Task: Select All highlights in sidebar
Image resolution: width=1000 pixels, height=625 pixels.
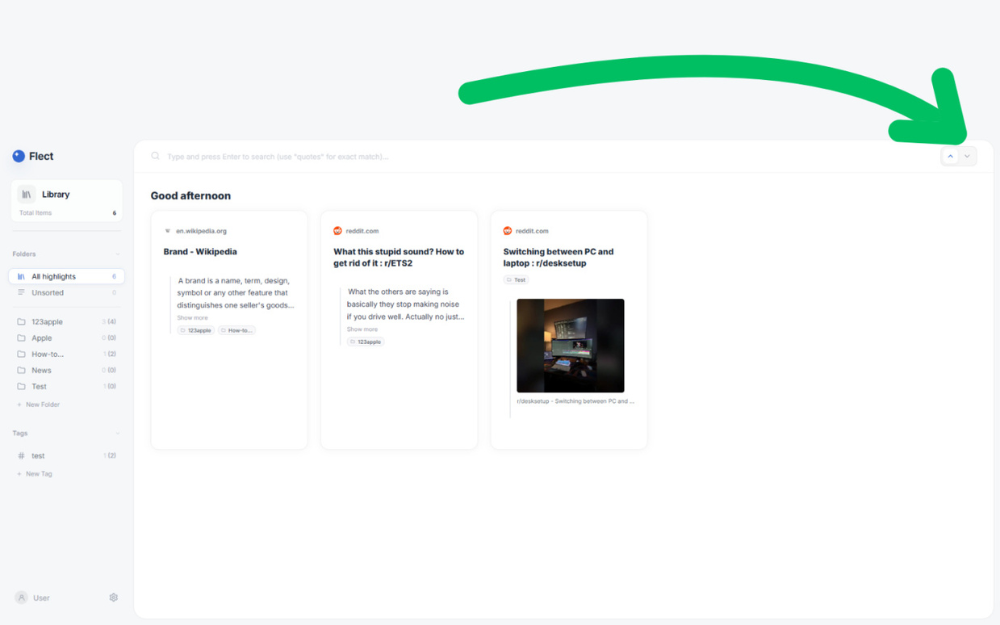Action: (53, 276)
